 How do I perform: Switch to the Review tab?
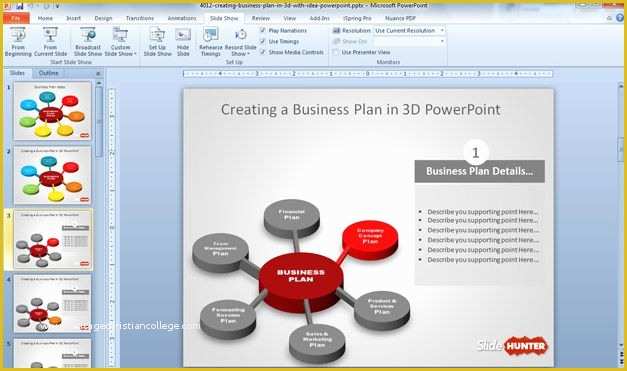coord(261,18)
